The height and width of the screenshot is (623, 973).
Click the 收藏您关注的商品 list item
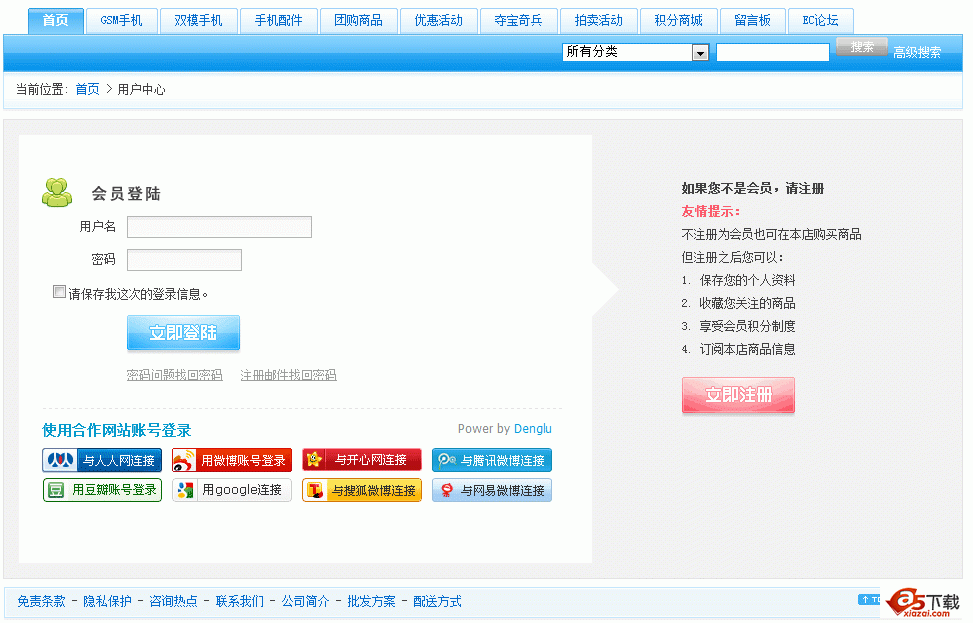[x=747, y=303]
